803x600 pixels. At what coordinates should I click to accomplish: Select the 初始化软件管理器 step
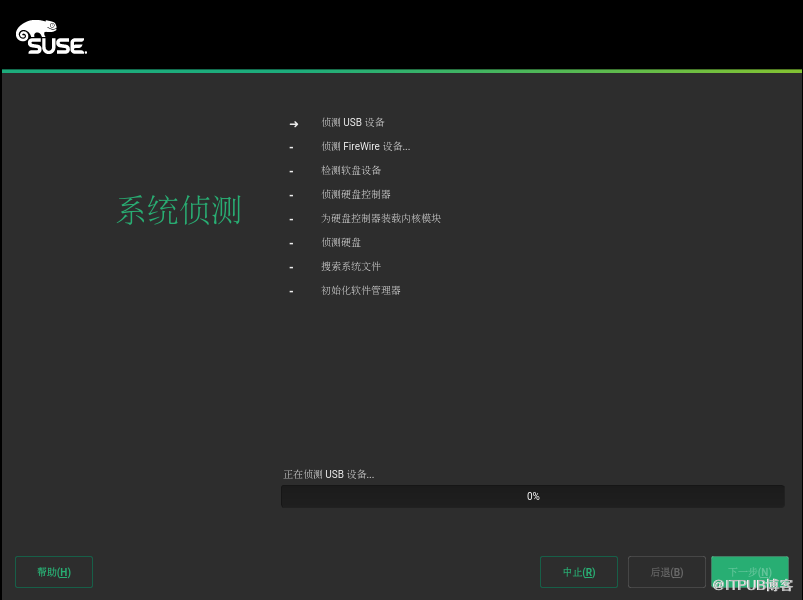click(361, 291)
